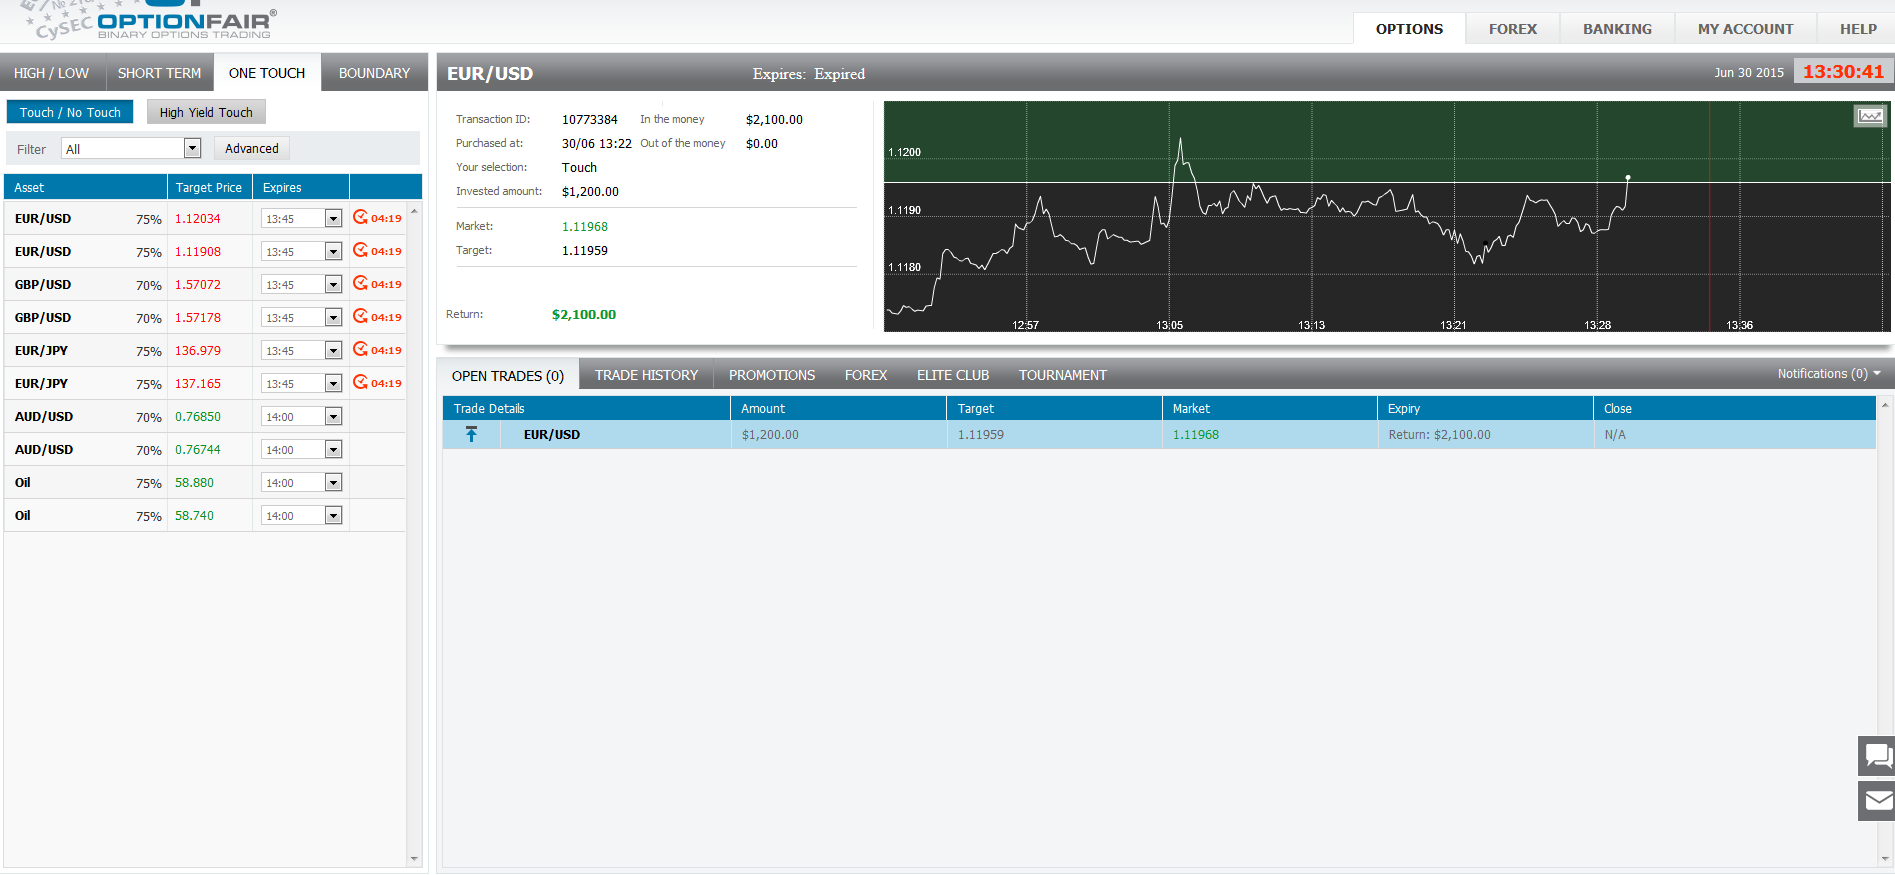Switch to the Boundary tab
1895x875 pixels.
click(x=374, y=73)
